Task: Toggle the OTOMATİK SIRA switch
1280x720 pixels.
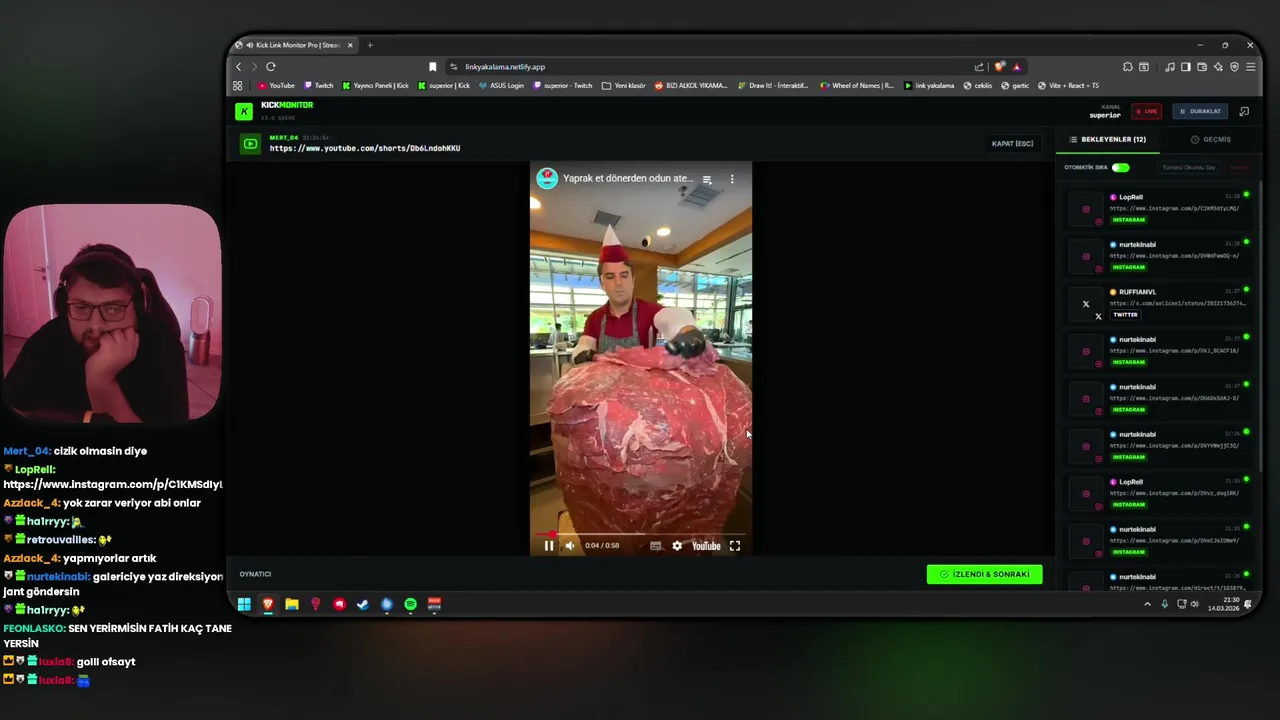Action: click(1120, 167)
